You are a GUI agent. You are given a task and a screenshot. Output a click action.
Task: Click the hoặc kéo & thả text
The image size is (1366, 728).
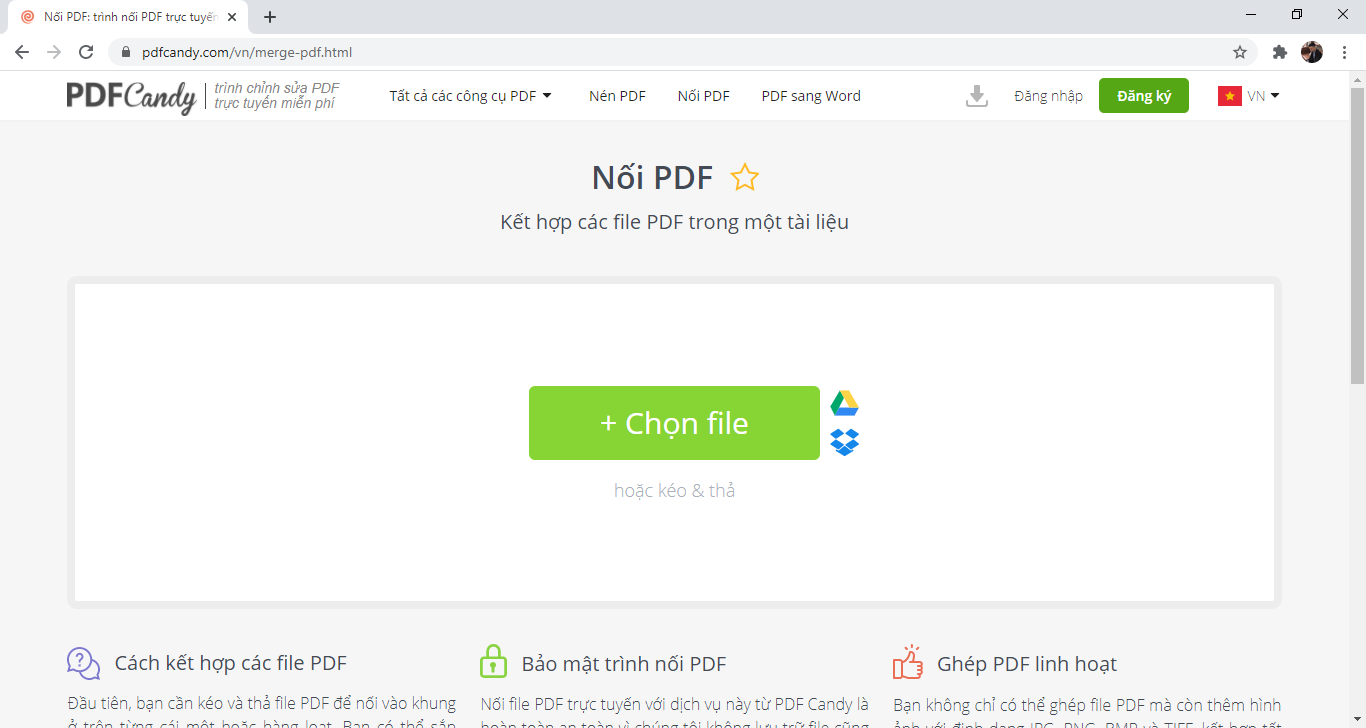675,490
